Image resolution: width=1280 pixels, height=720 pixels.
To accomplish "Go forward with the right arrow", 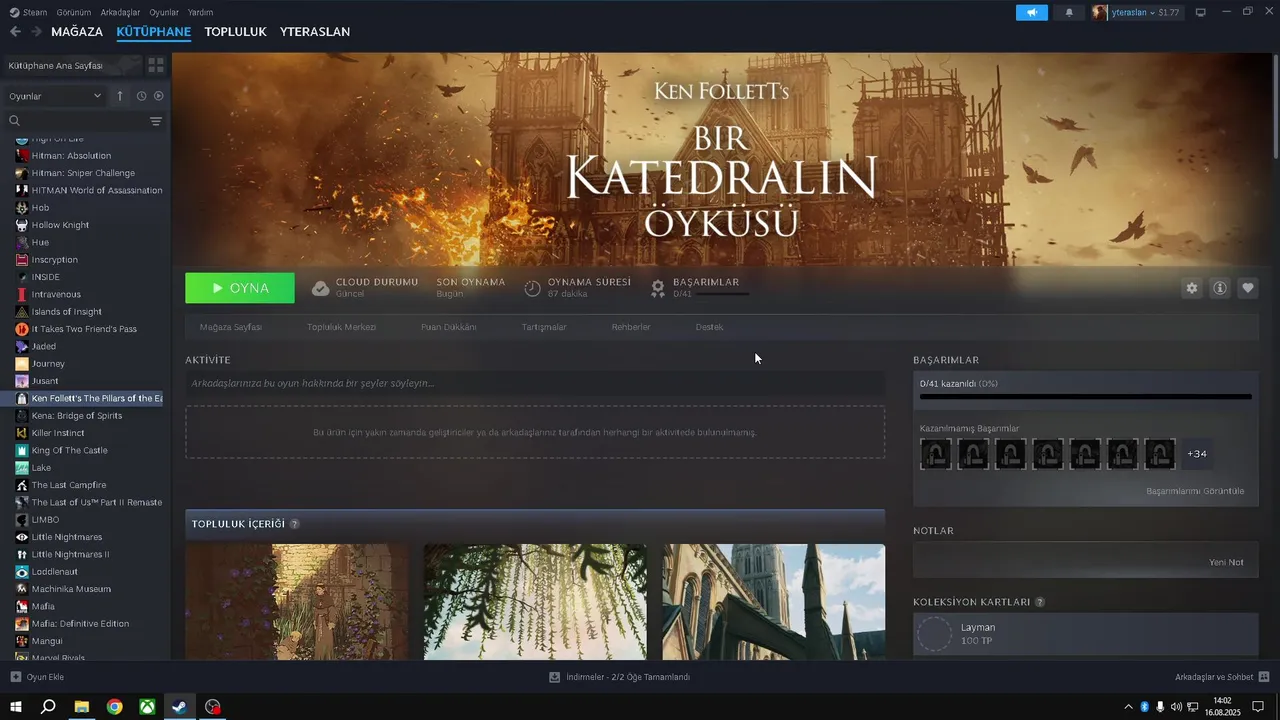I will [36, 32].
